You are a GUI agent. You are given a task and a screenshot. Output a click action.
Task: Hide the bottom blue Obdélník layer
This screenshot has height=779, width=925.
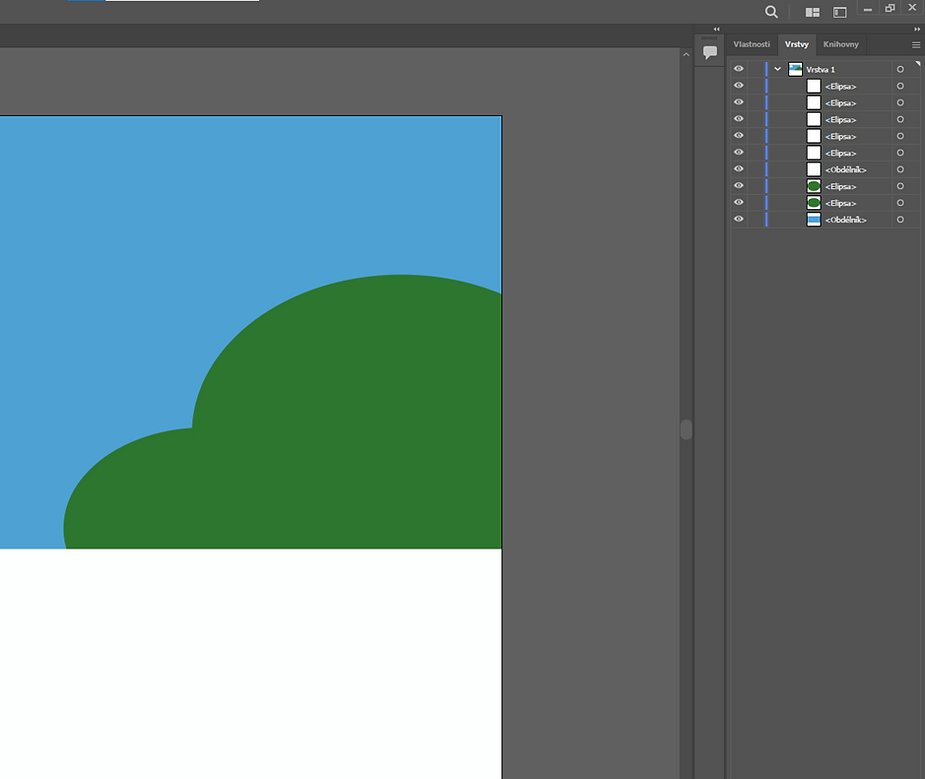[x=739, y=219]
